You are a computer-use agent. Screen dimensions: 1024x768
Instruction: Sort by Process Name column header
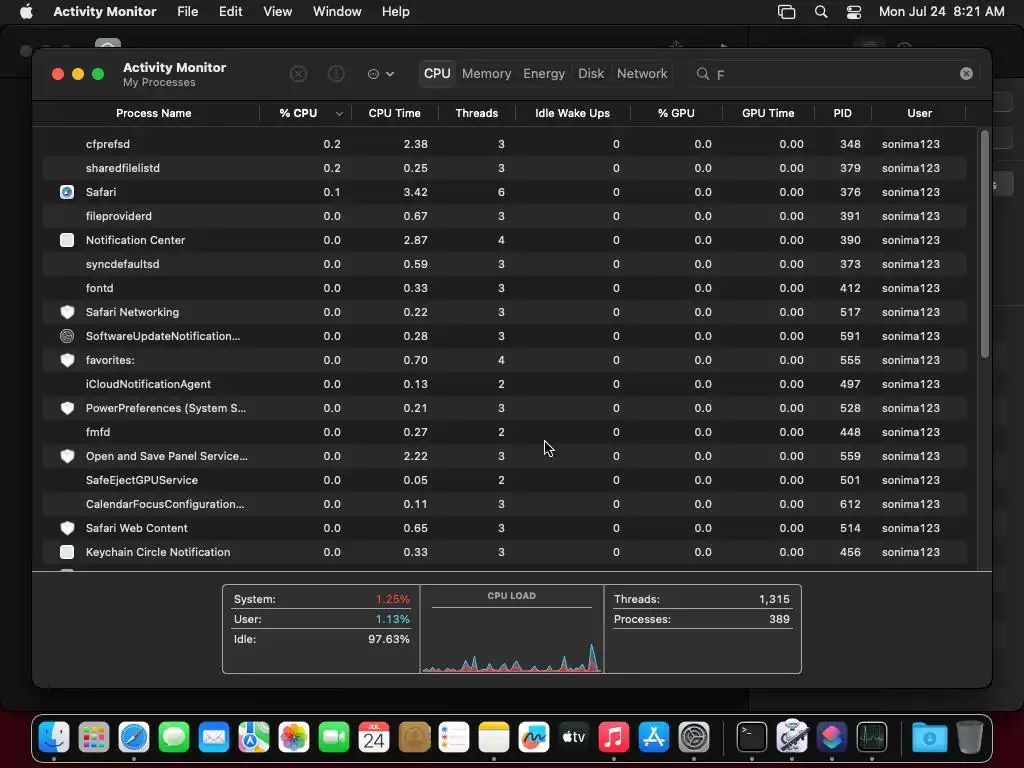(x=153, y=113)
